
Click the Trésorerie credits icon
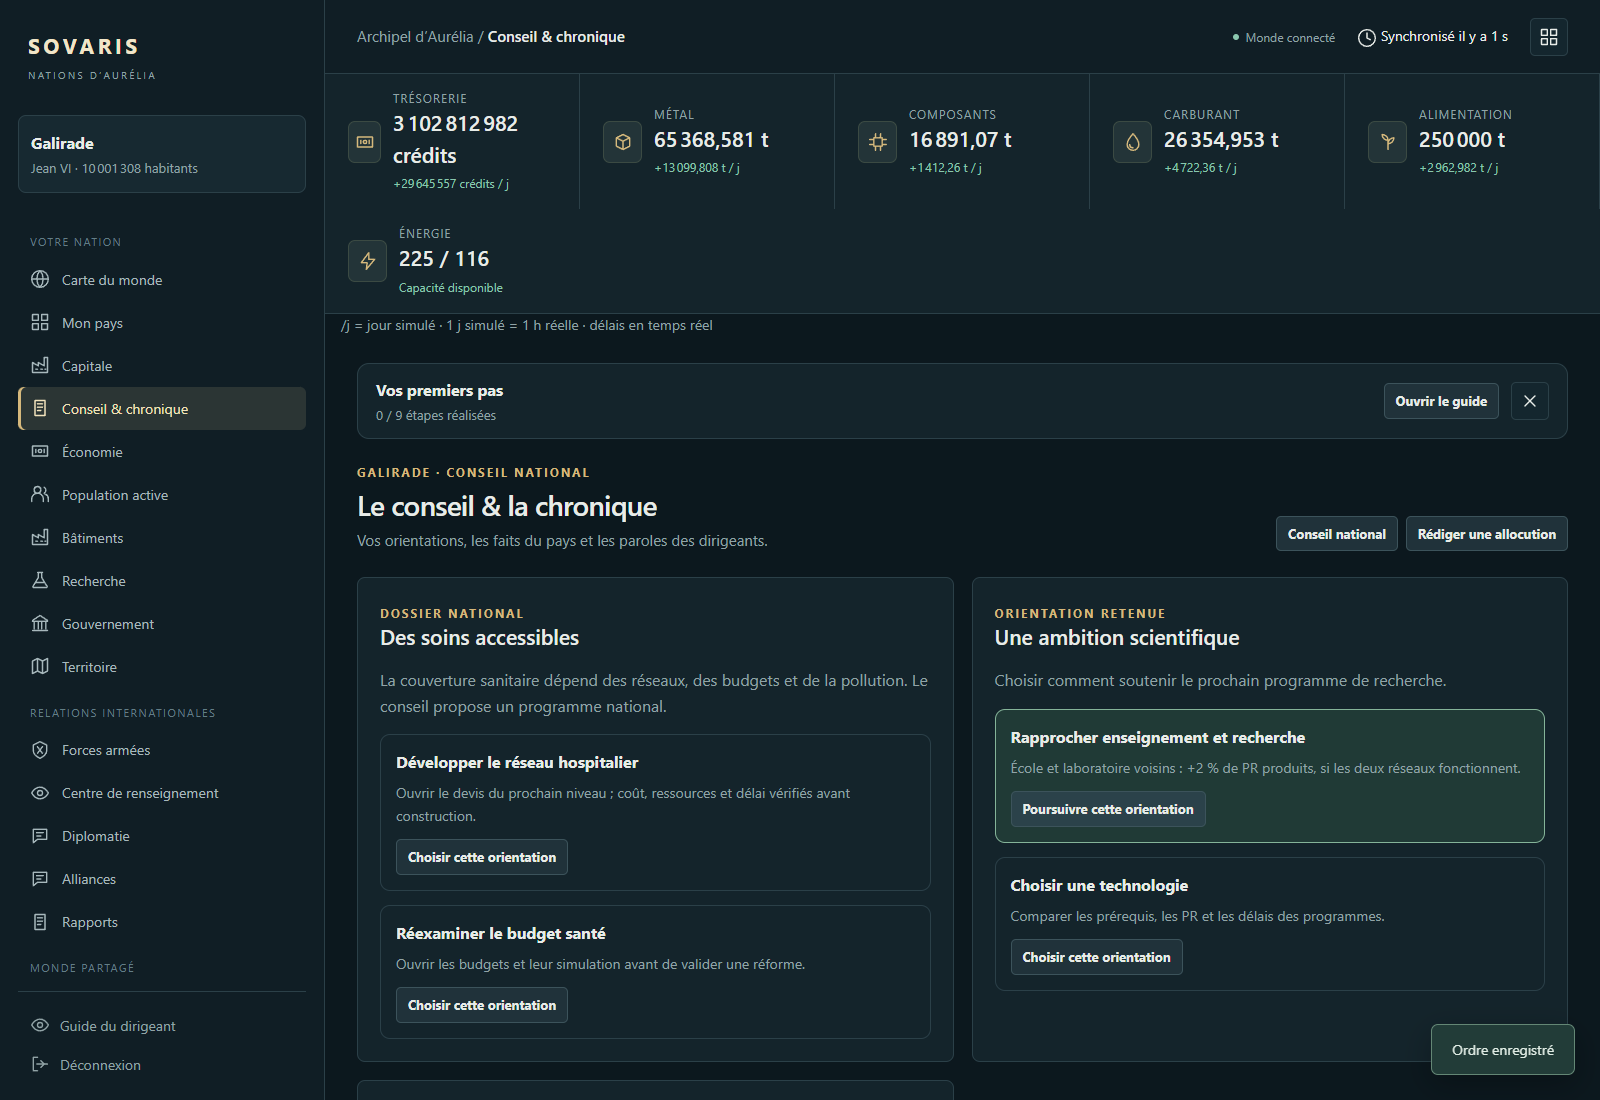[365, 142]
